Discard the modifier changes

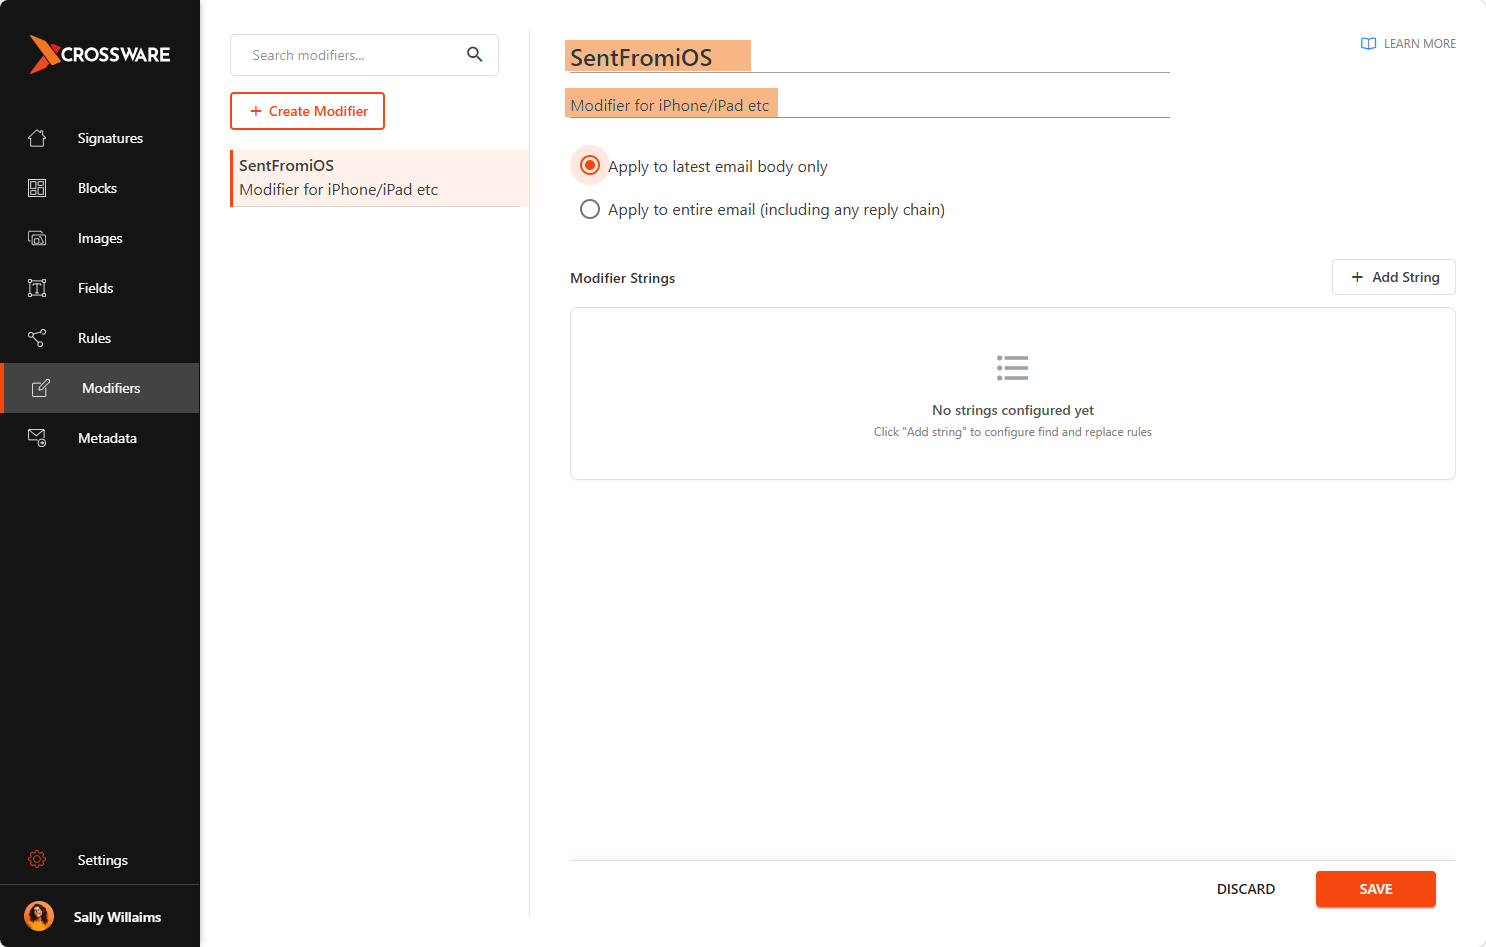pyautogui.click(x=1246, y=889)
